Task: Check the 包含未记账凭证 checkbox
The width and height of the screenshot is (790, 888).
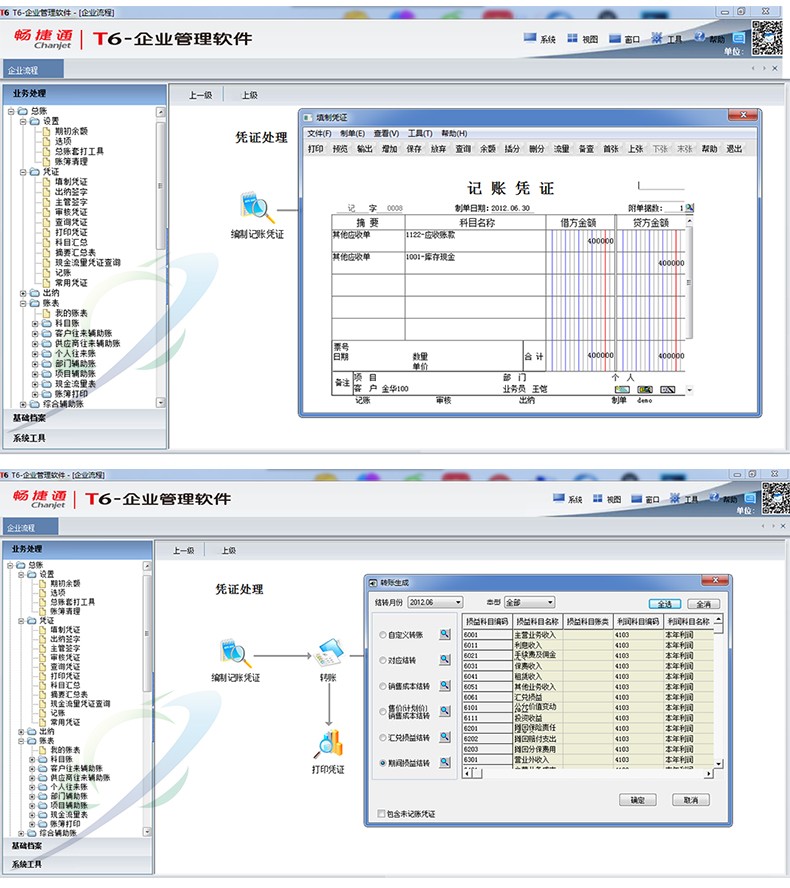Action: coord(381,813)
